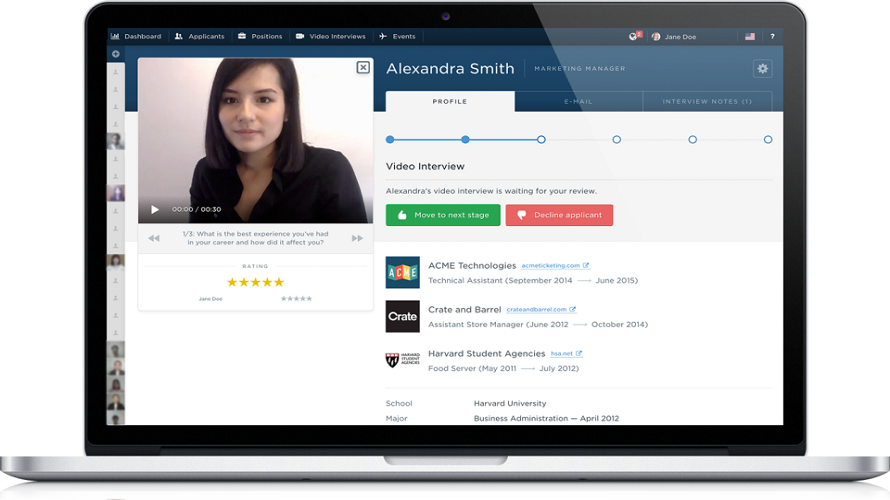Open the Interview Notes (1) tab
This screenshot has height=500, width=890.
coord(707,102)
